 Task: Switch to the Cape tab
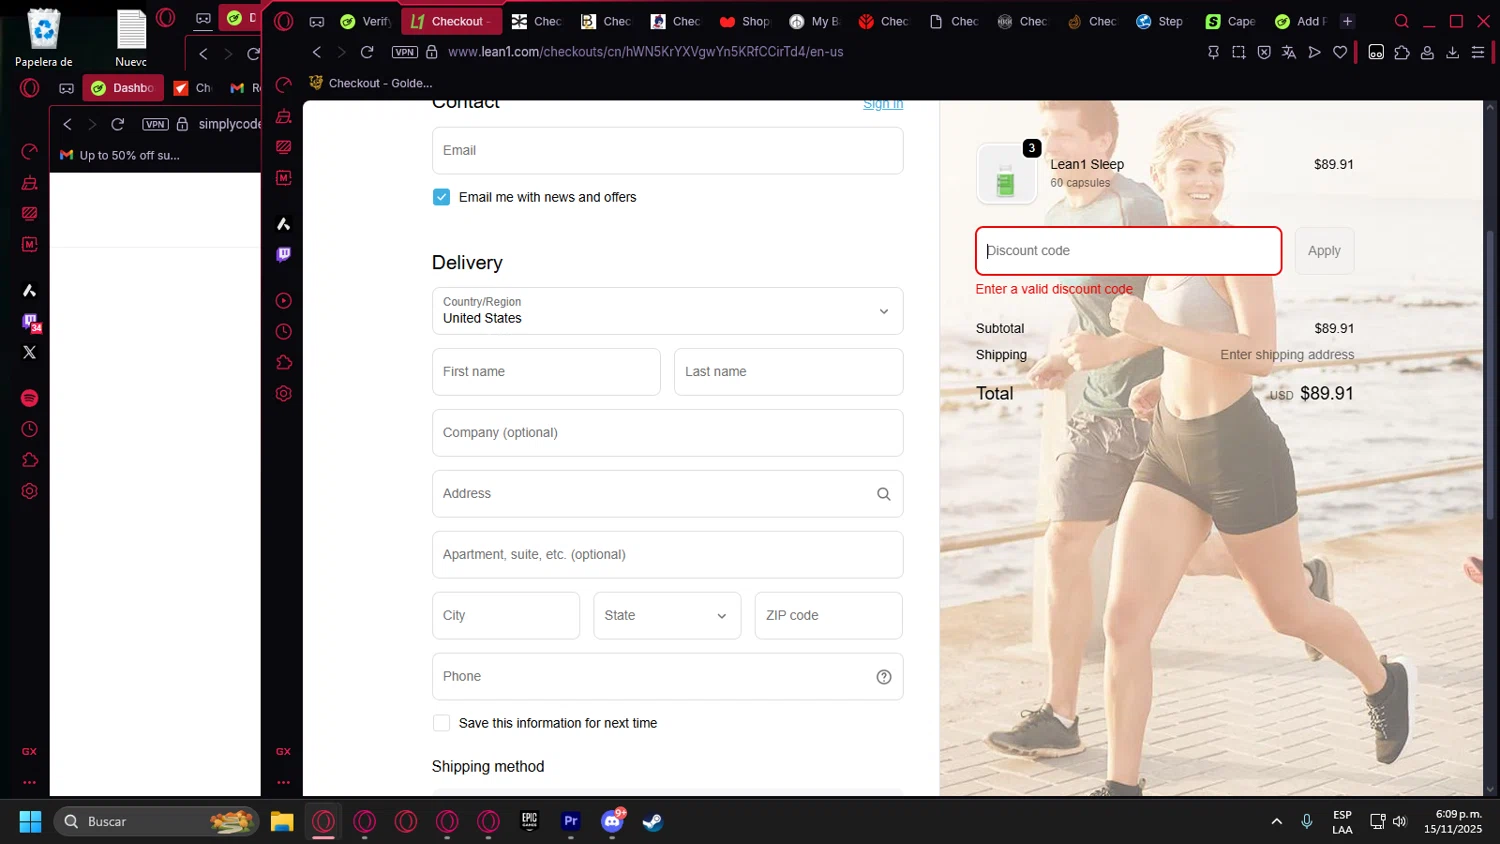click(1230, 21)
